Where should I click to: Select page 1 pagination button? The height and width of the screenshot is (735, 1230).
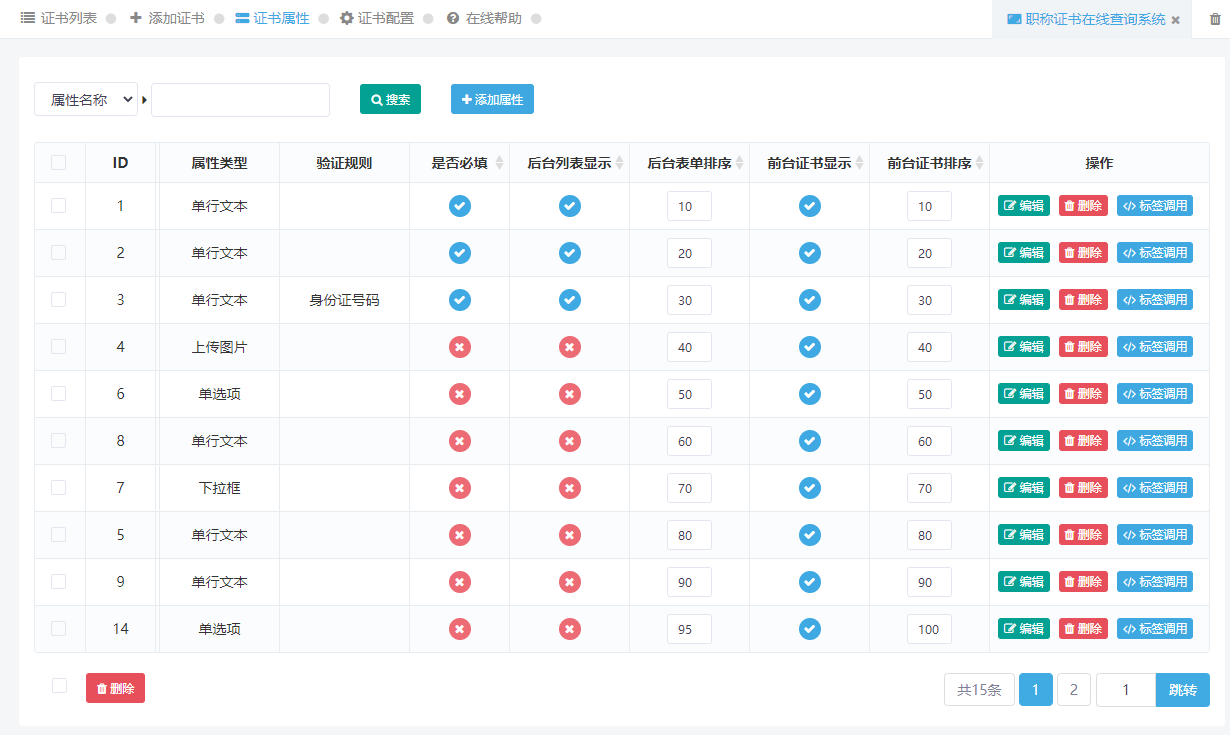click(x=1036, y=690)
